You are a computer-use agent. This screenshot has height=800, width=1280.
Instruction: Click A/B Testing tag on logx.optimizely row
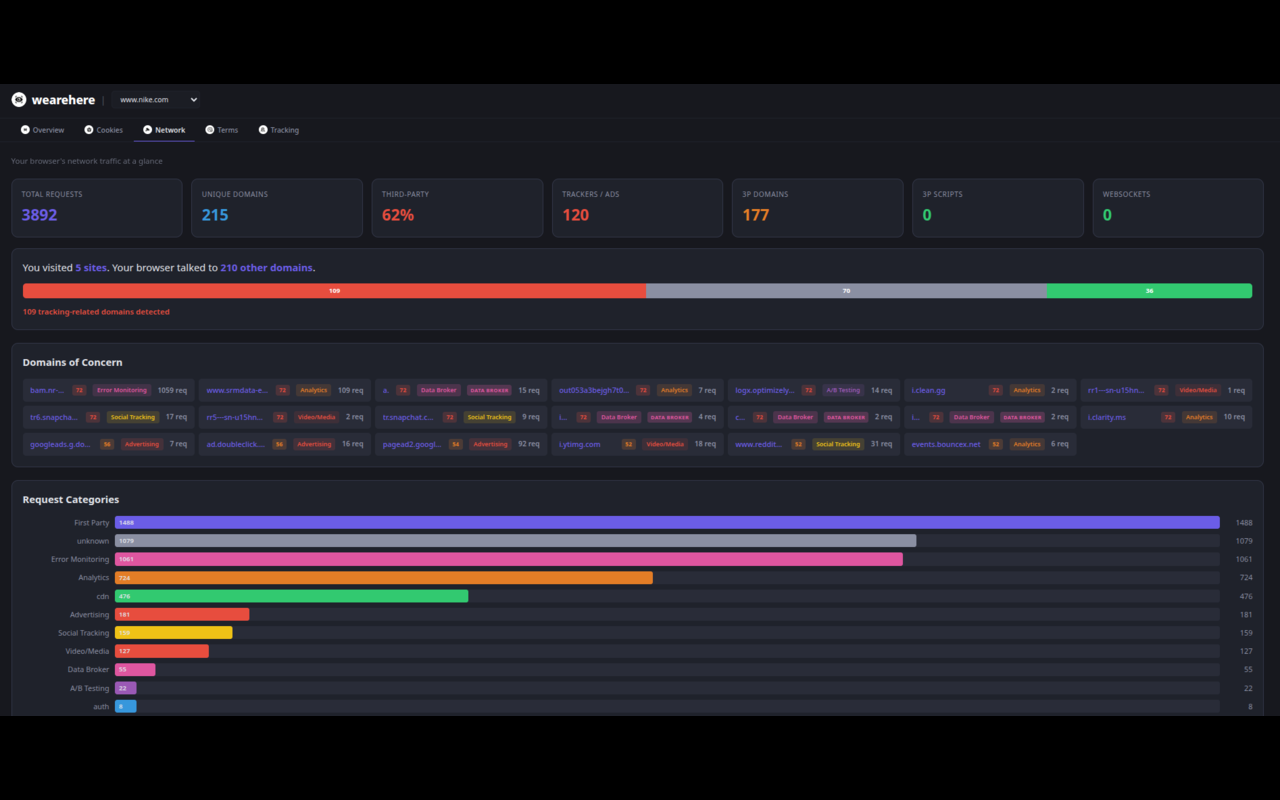point(844,390)
